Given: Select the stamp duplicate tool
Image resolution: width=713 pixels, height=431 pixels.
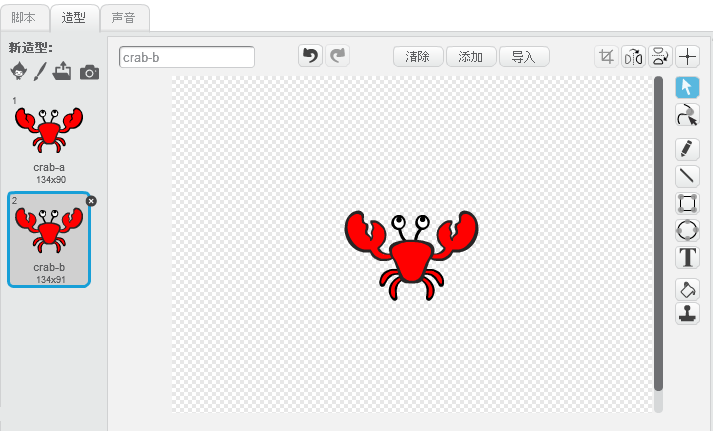Looking at the screenshot, I should (687, 313).
